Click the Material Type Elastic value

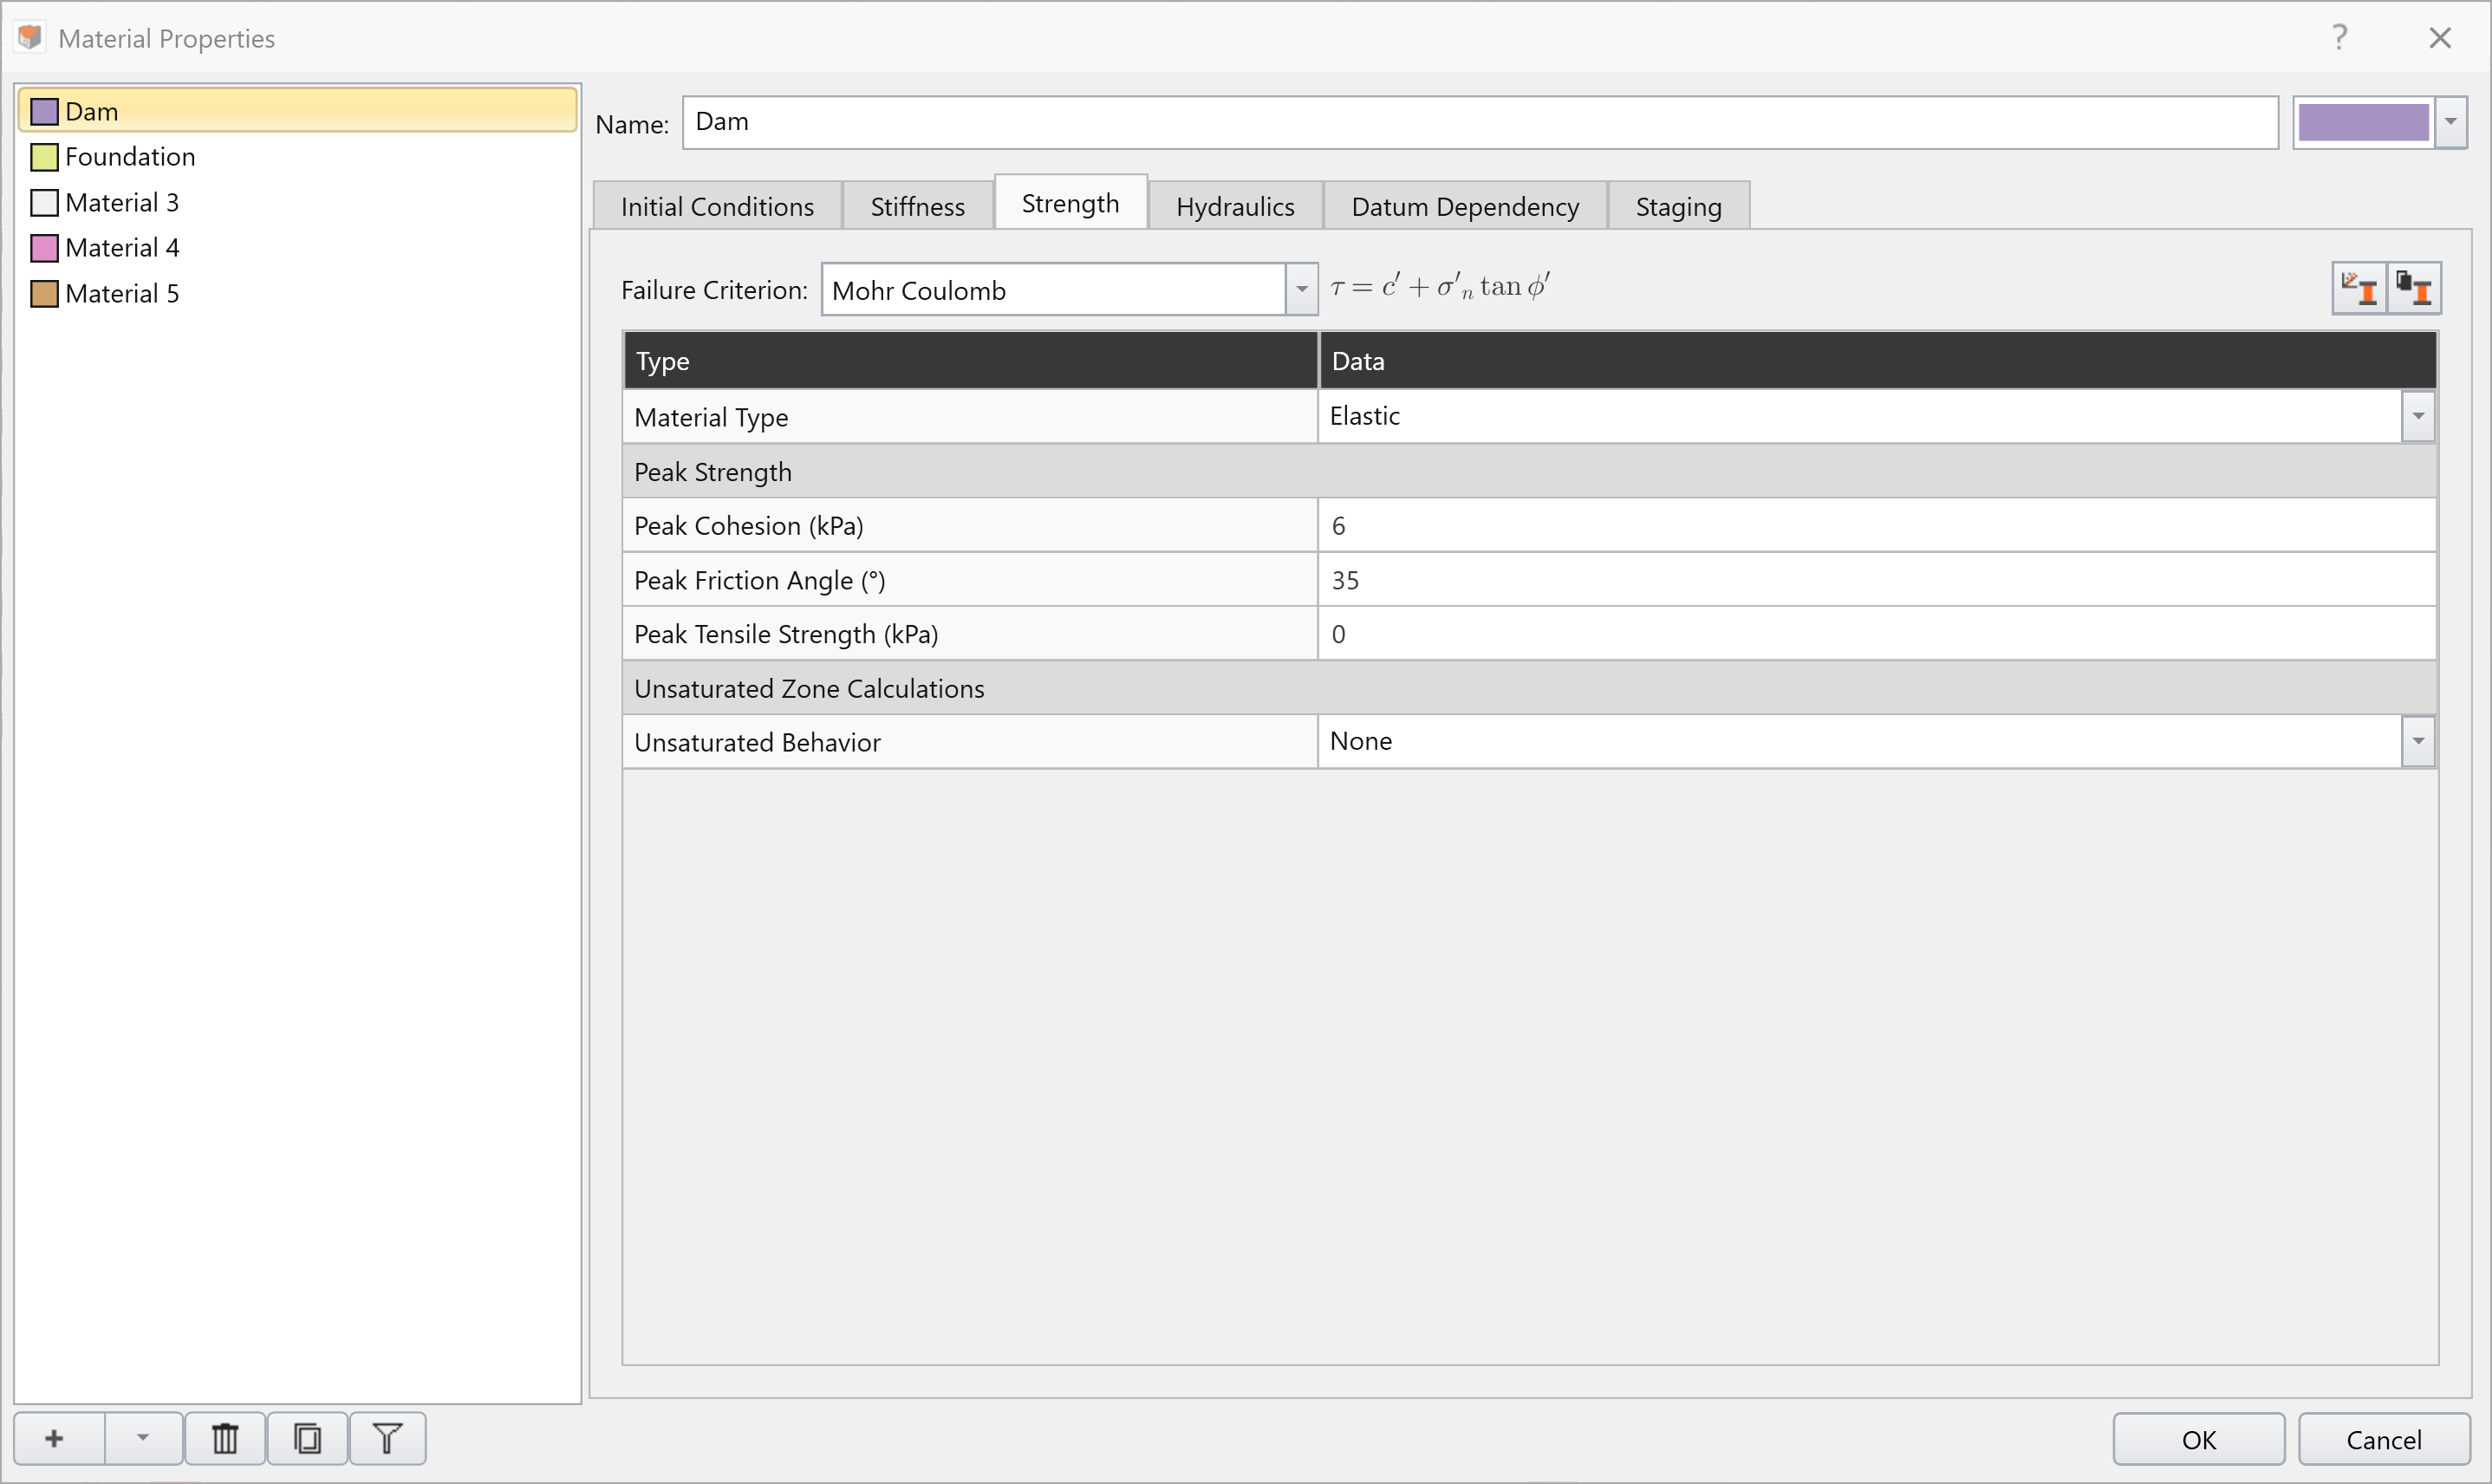[1859, 416]
